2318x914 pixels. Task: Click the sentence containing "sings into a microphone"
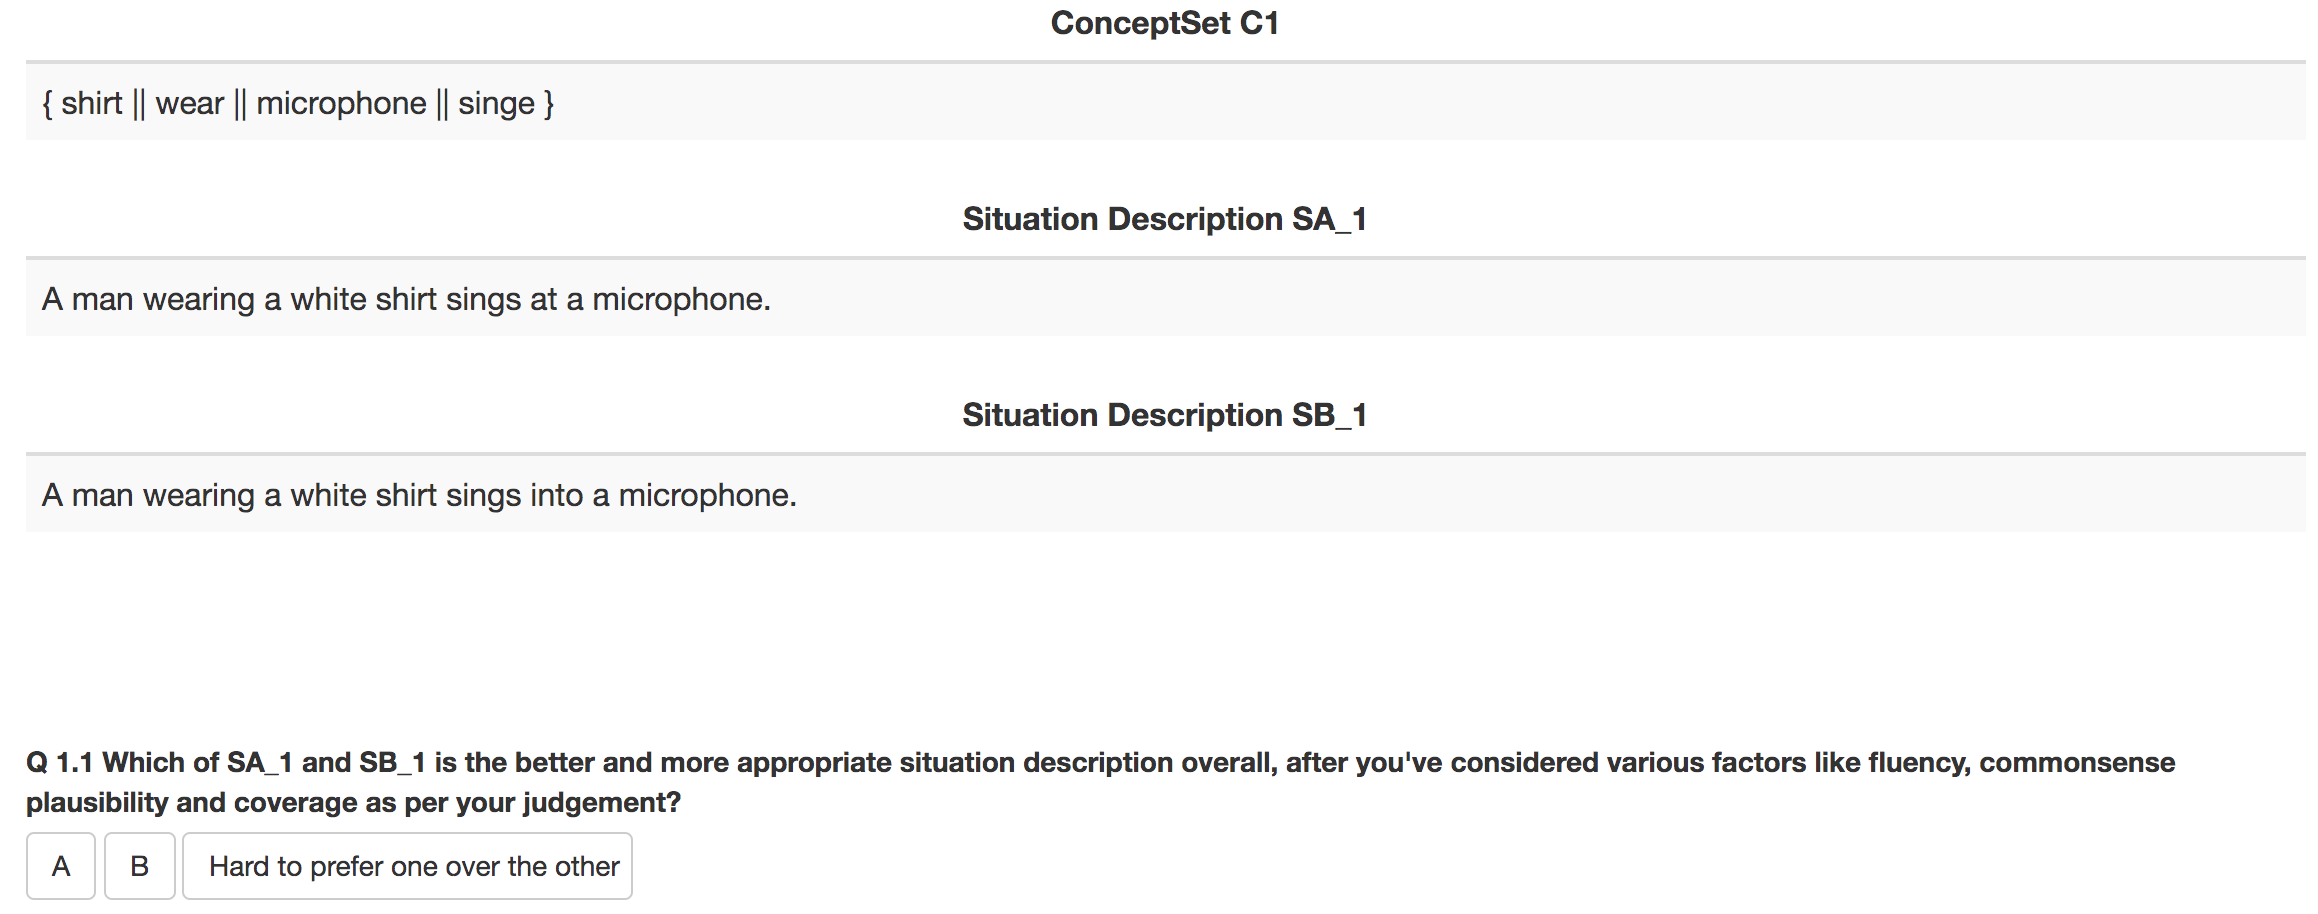419,495
